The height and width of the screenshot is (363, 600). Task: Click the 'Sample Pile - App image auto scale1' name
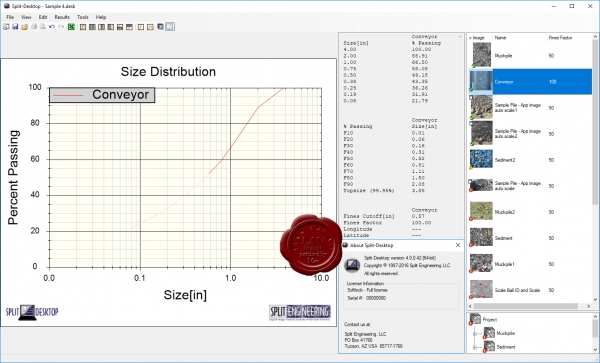[x=517, y=107]
